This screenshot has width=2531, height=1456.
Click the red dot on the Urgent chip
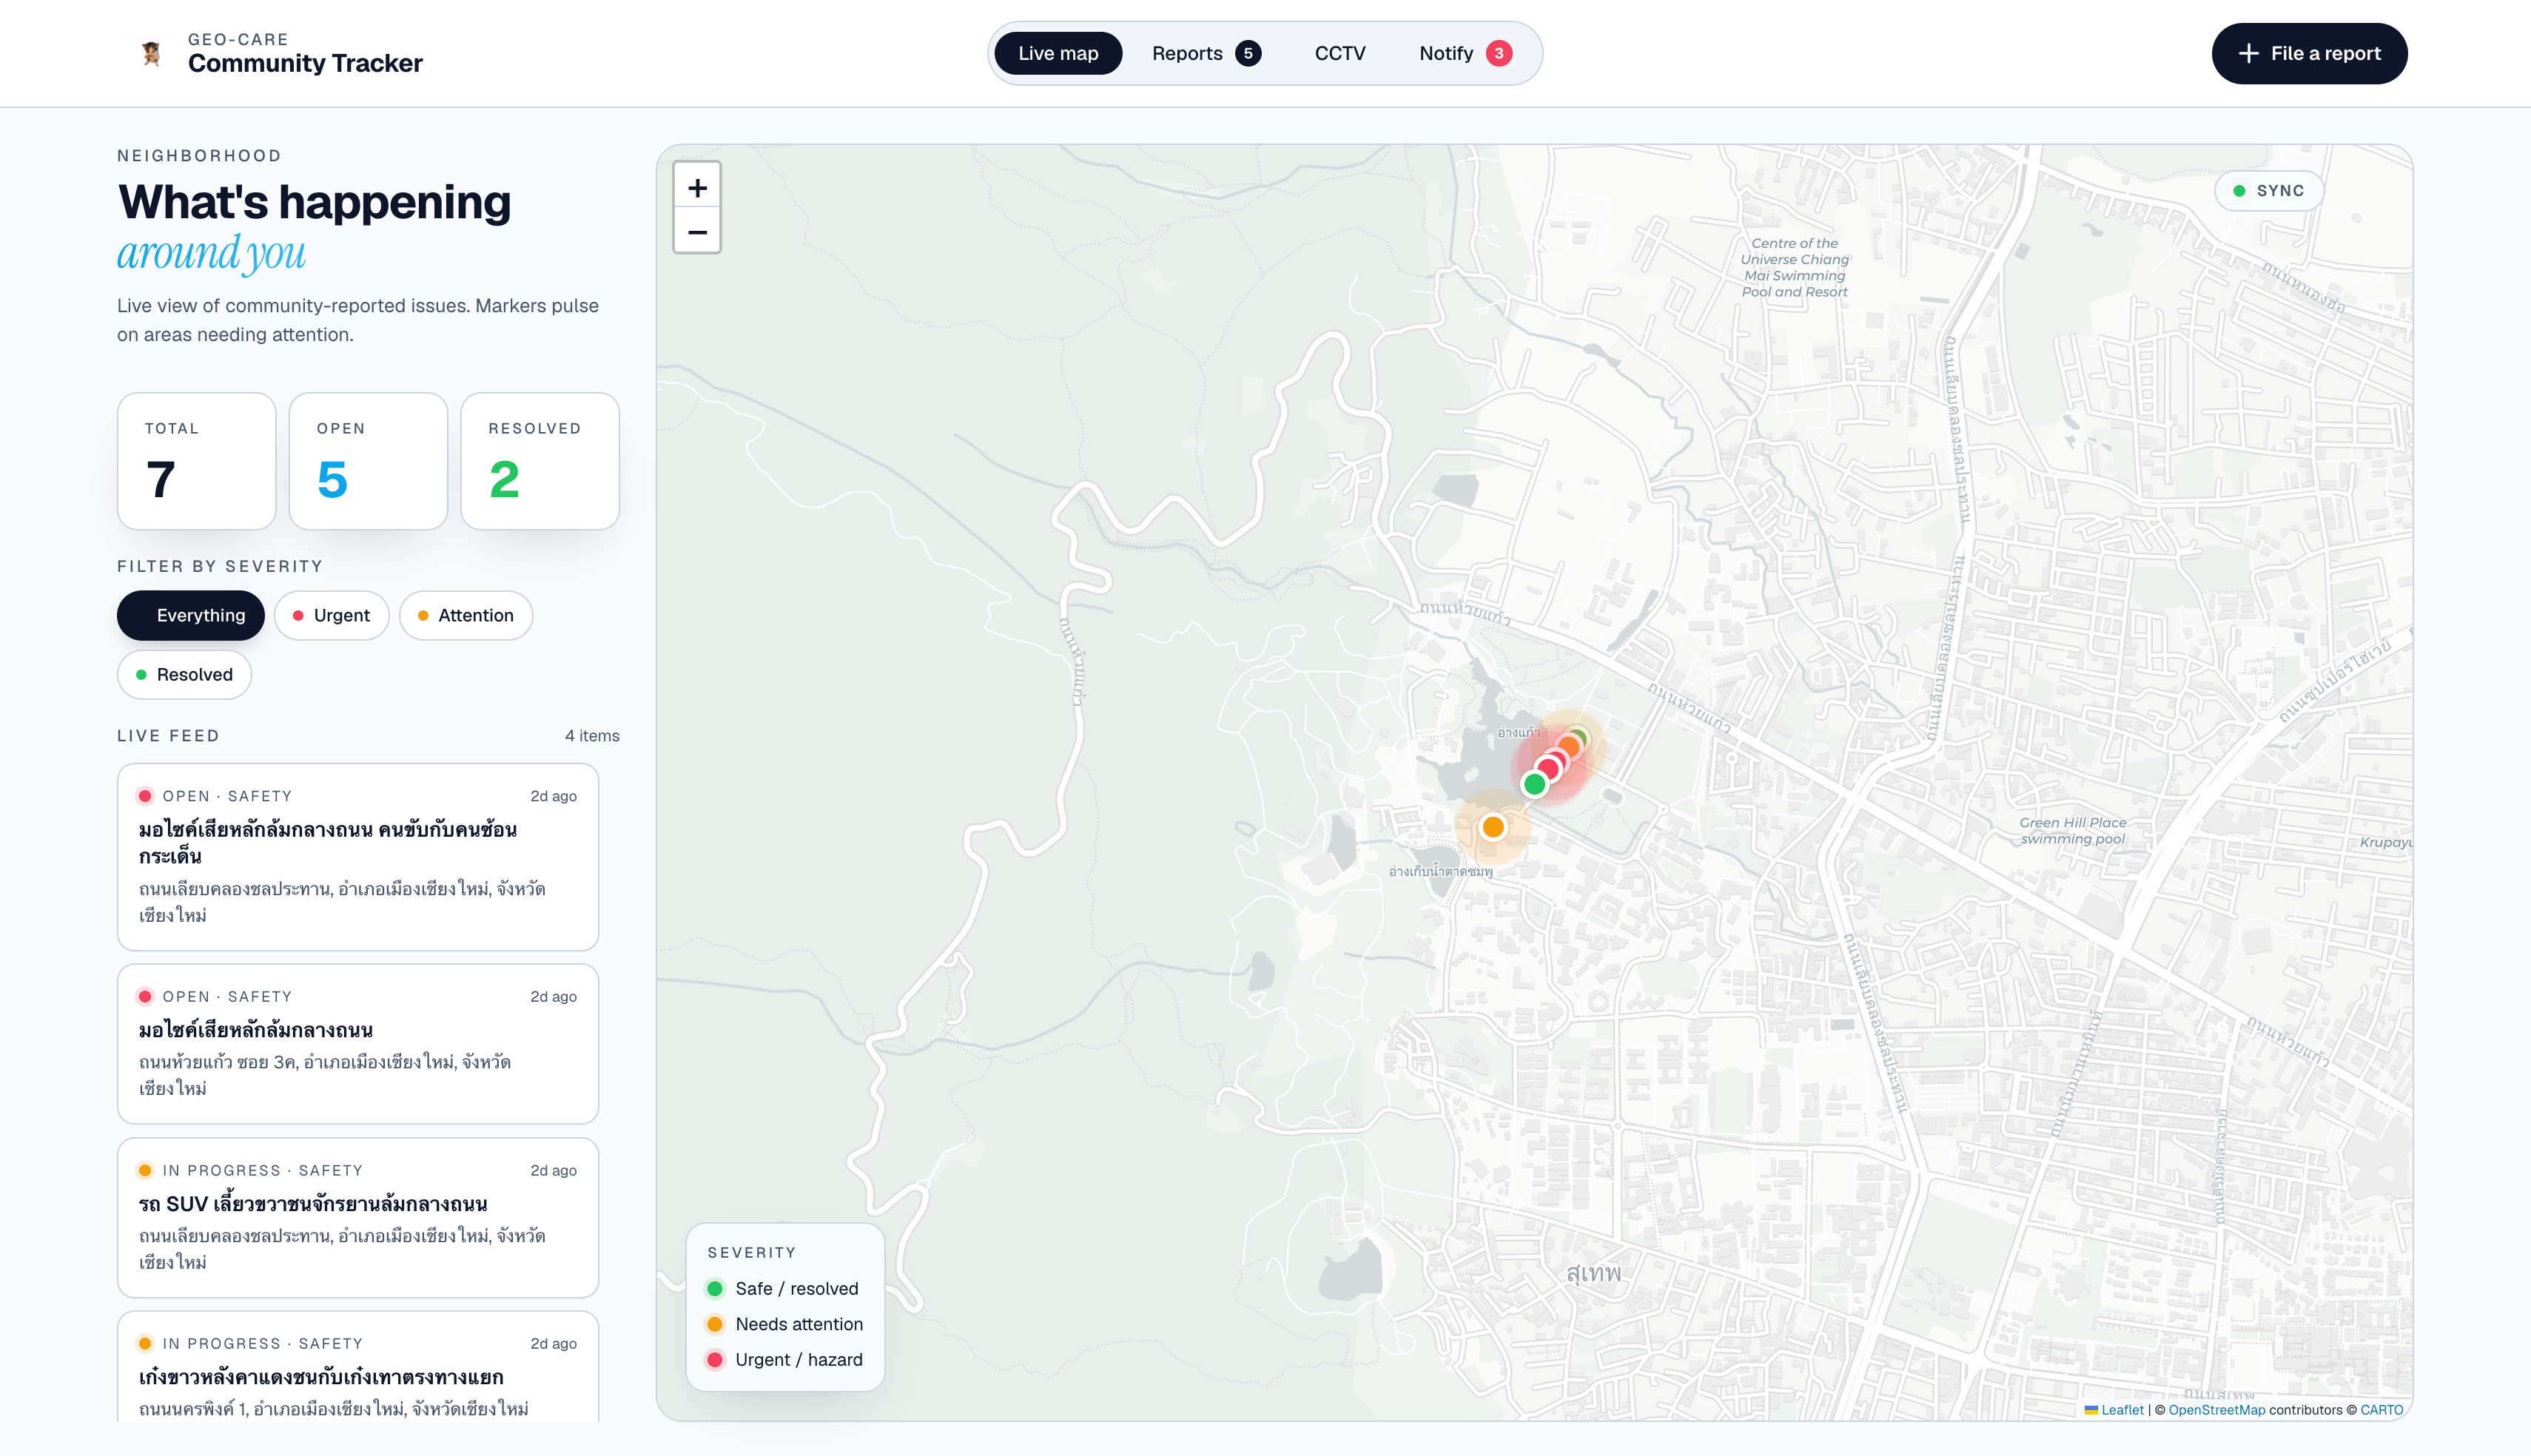tap(298, 616)
